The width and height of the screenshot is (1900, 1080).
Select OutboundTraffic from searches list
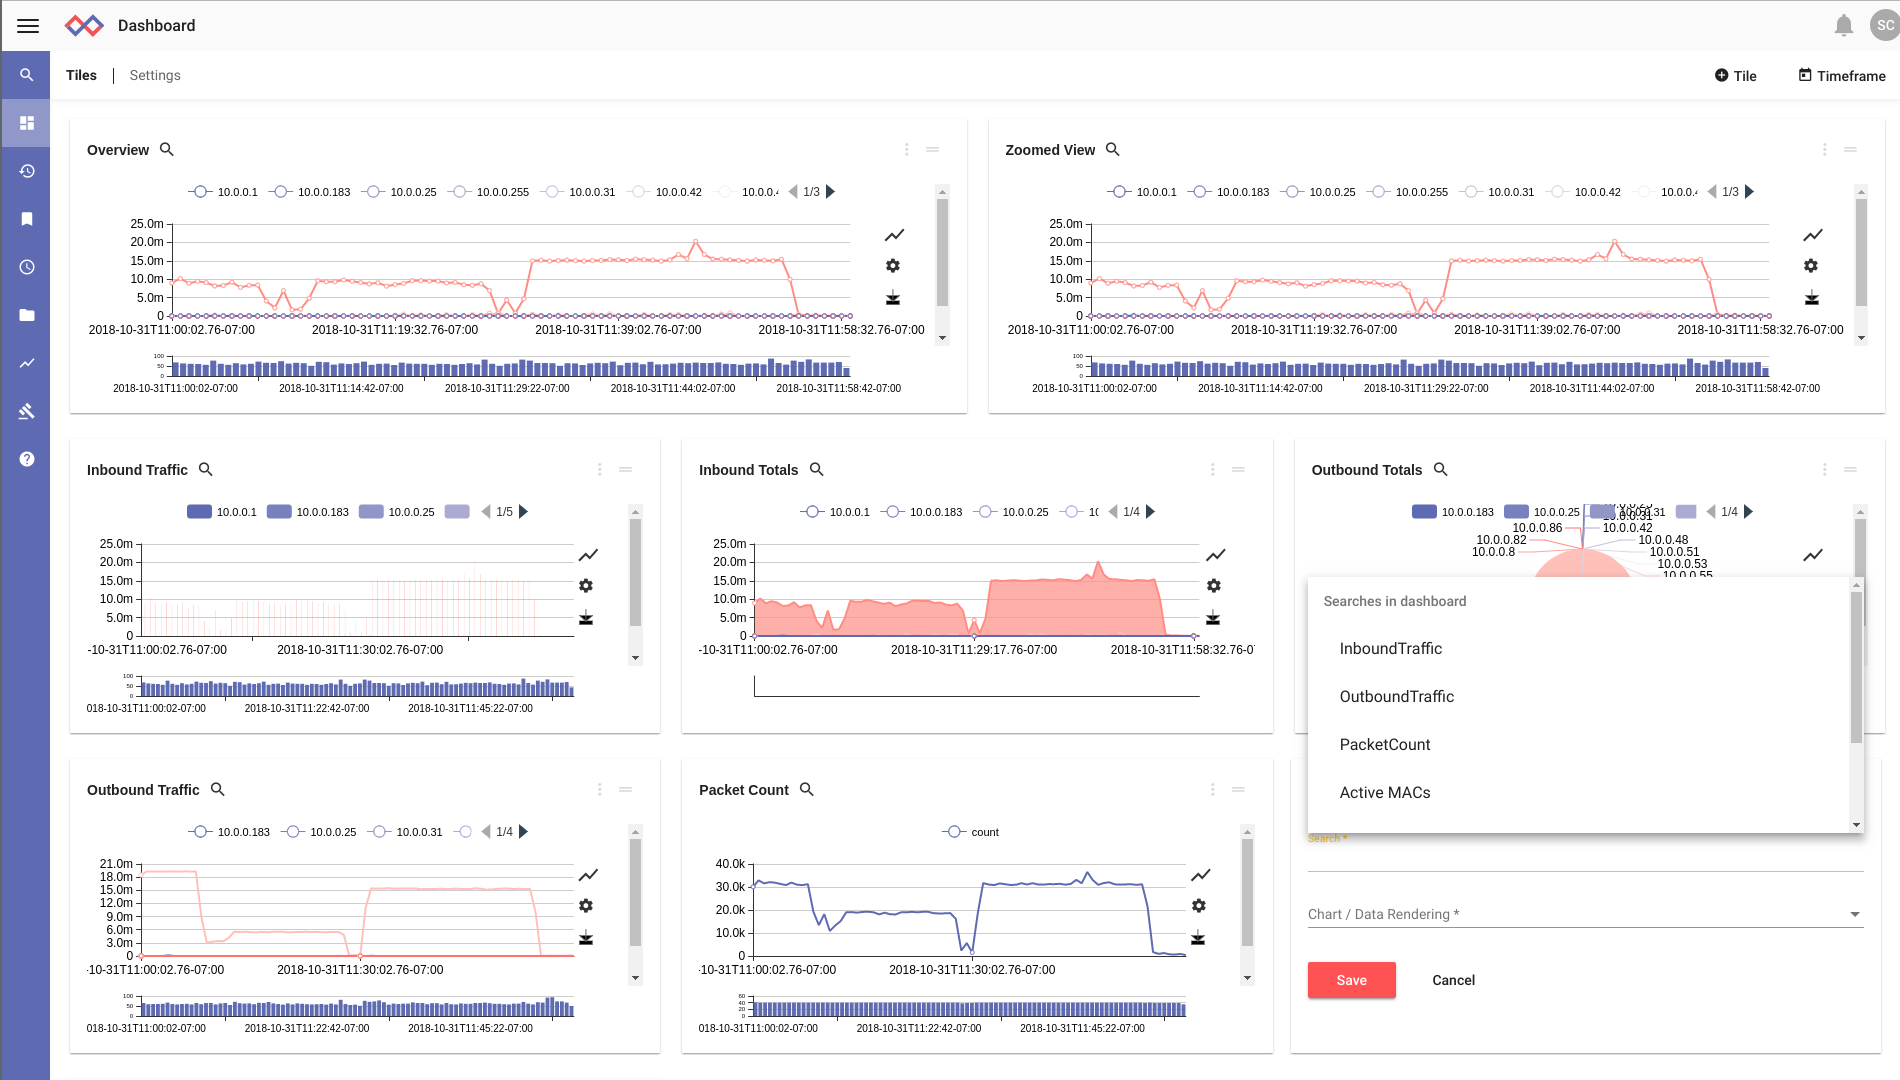click(1578, 697)
